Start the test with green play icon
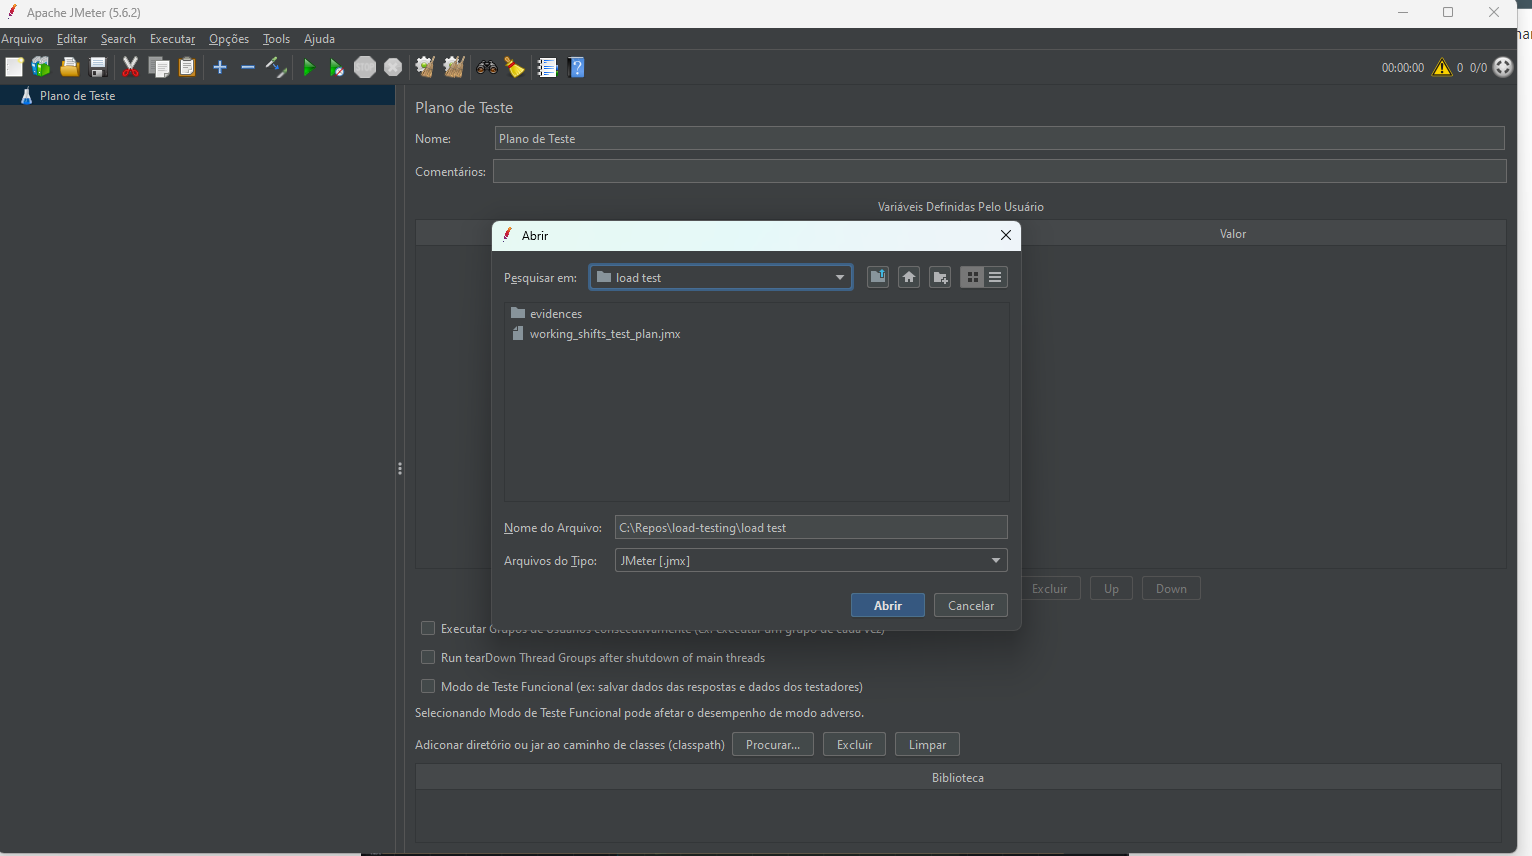Screen dimensions: 1532x856 point(308,67)
